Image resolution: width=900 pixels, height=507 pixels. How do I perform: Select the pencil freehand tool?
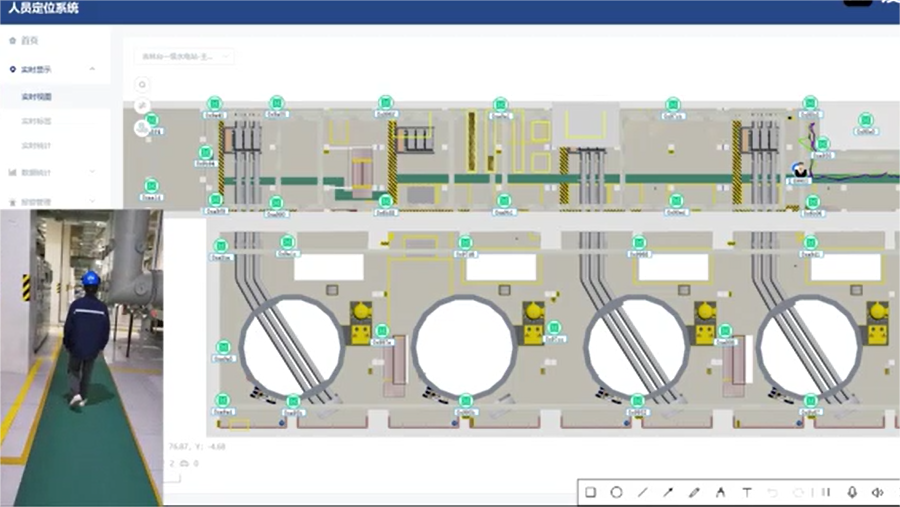pos(694,492)
